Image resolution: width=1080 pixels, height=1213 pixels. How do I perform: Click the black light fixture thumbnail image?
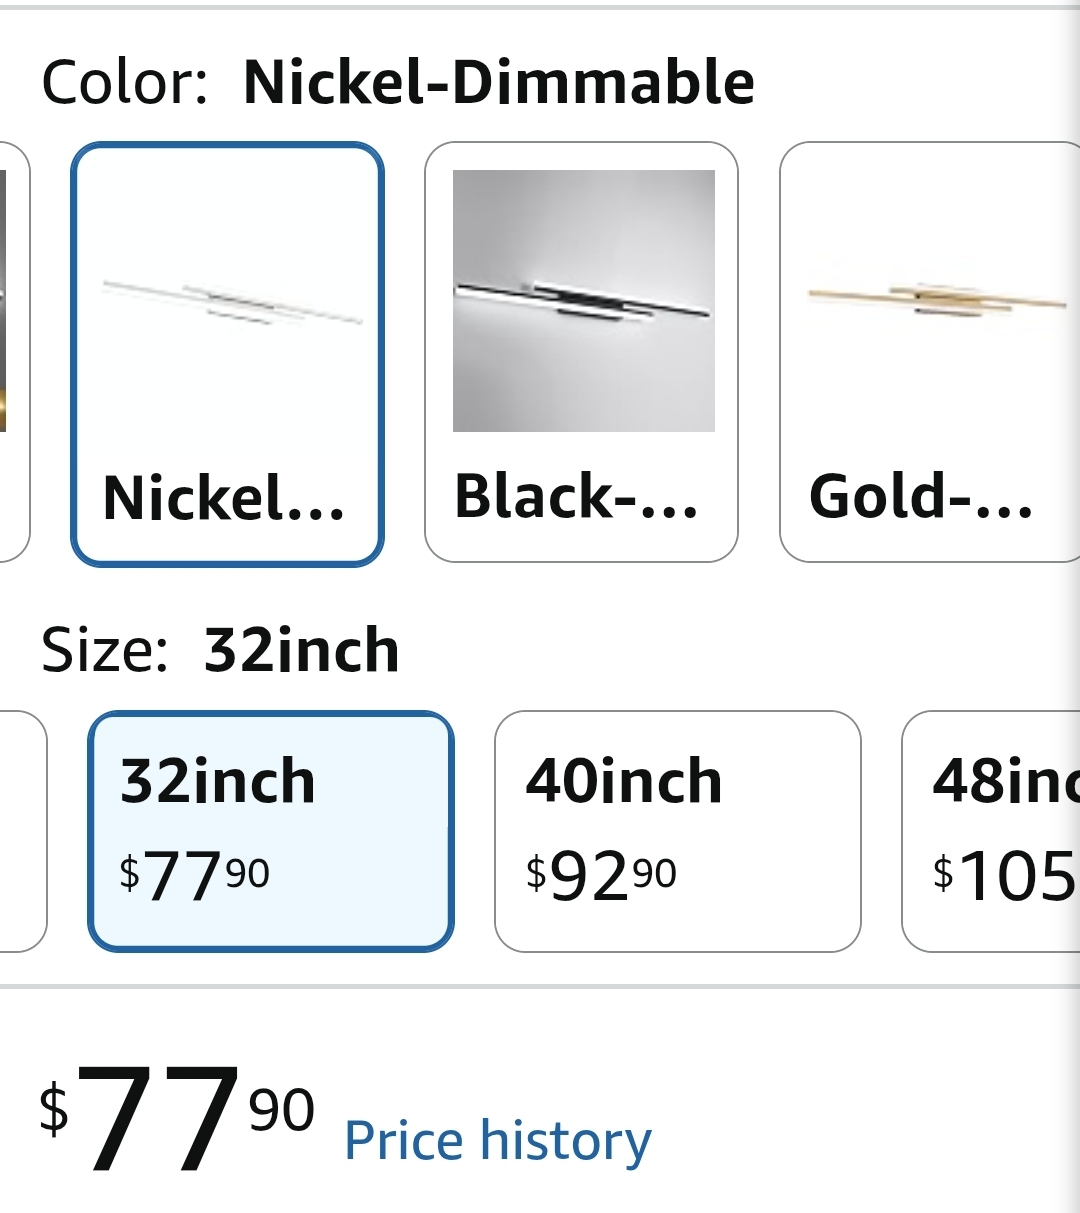584,301
